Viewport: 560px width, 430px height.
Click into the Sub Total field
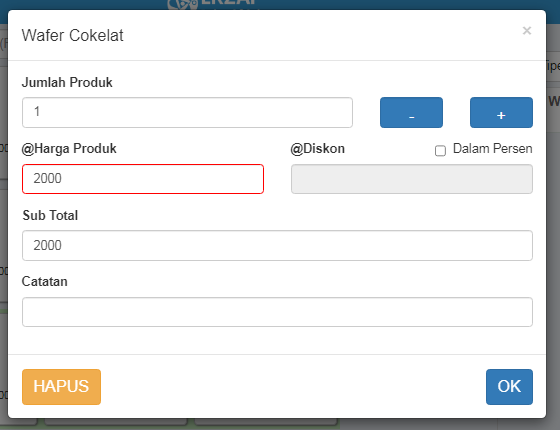click(x=278, y=245)
